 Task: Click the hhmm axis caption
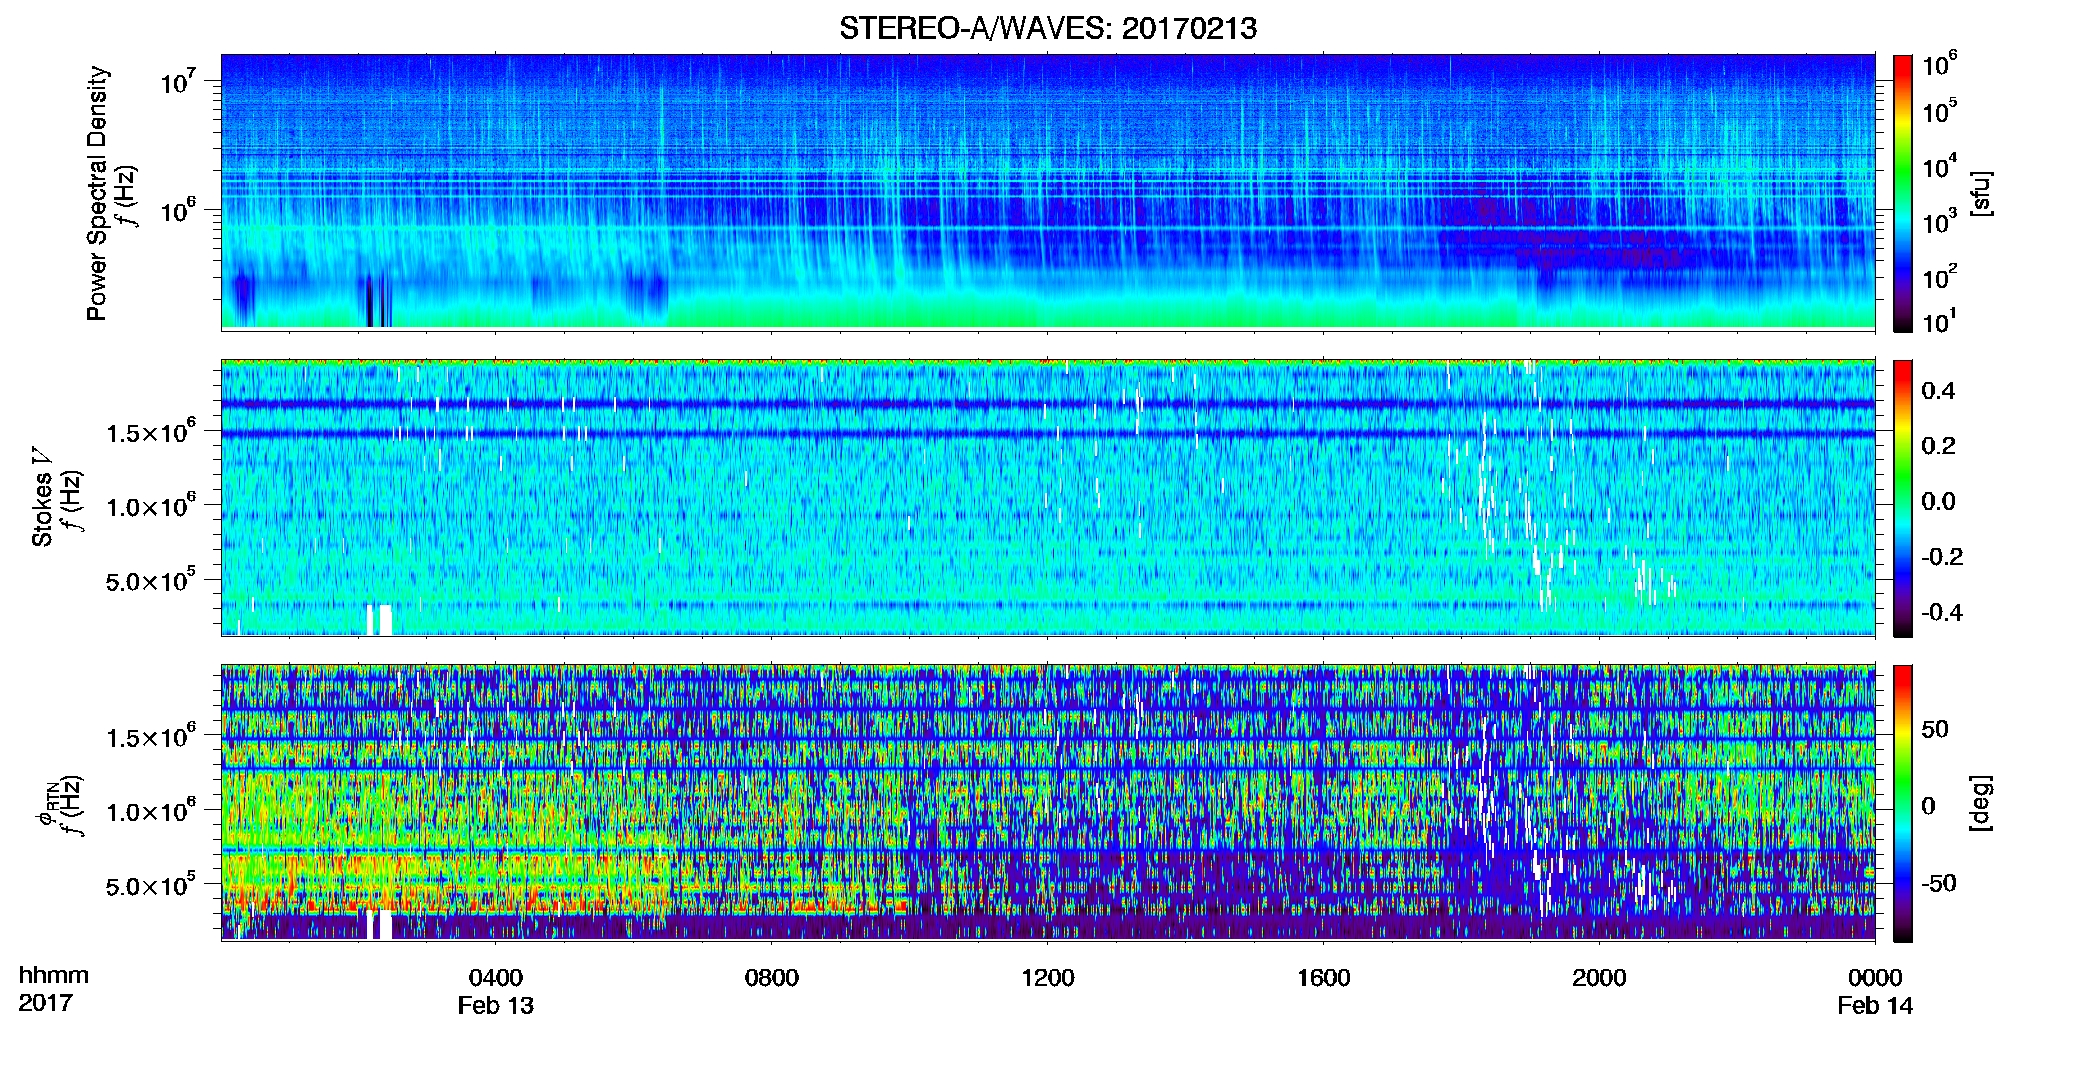point(54,976)
